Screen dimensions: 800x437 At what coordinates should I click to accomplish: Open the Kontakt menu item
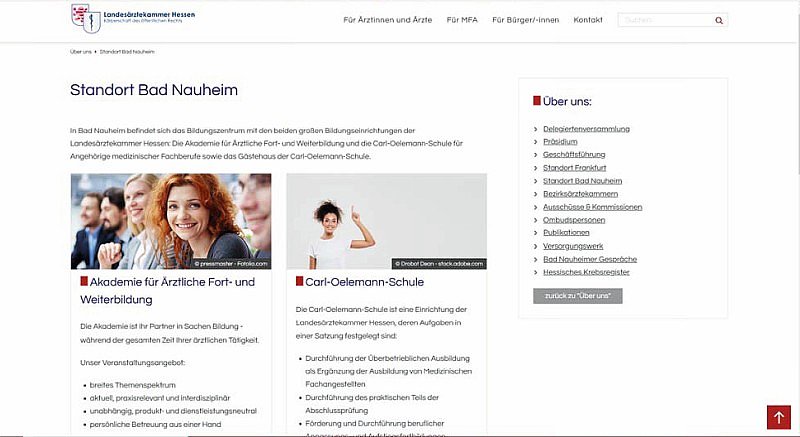pyautogui.click(x=588, y=20)
